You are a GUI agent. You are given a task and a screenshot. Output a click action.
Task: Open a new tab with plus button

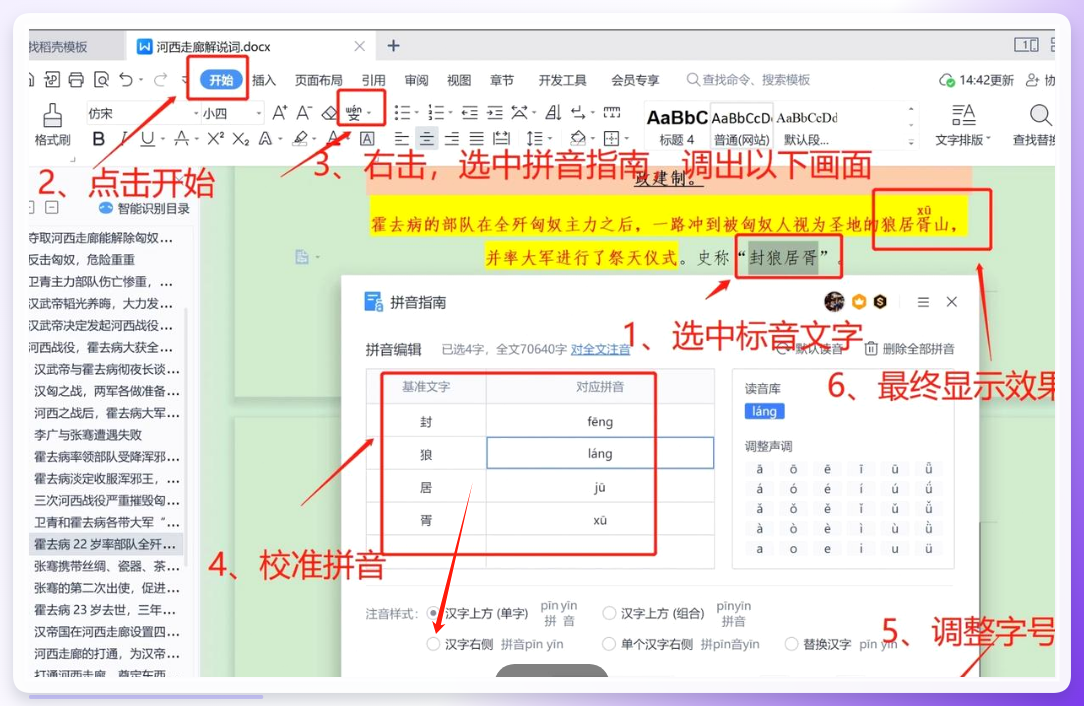pyautogui.click(x=393, y=46)
